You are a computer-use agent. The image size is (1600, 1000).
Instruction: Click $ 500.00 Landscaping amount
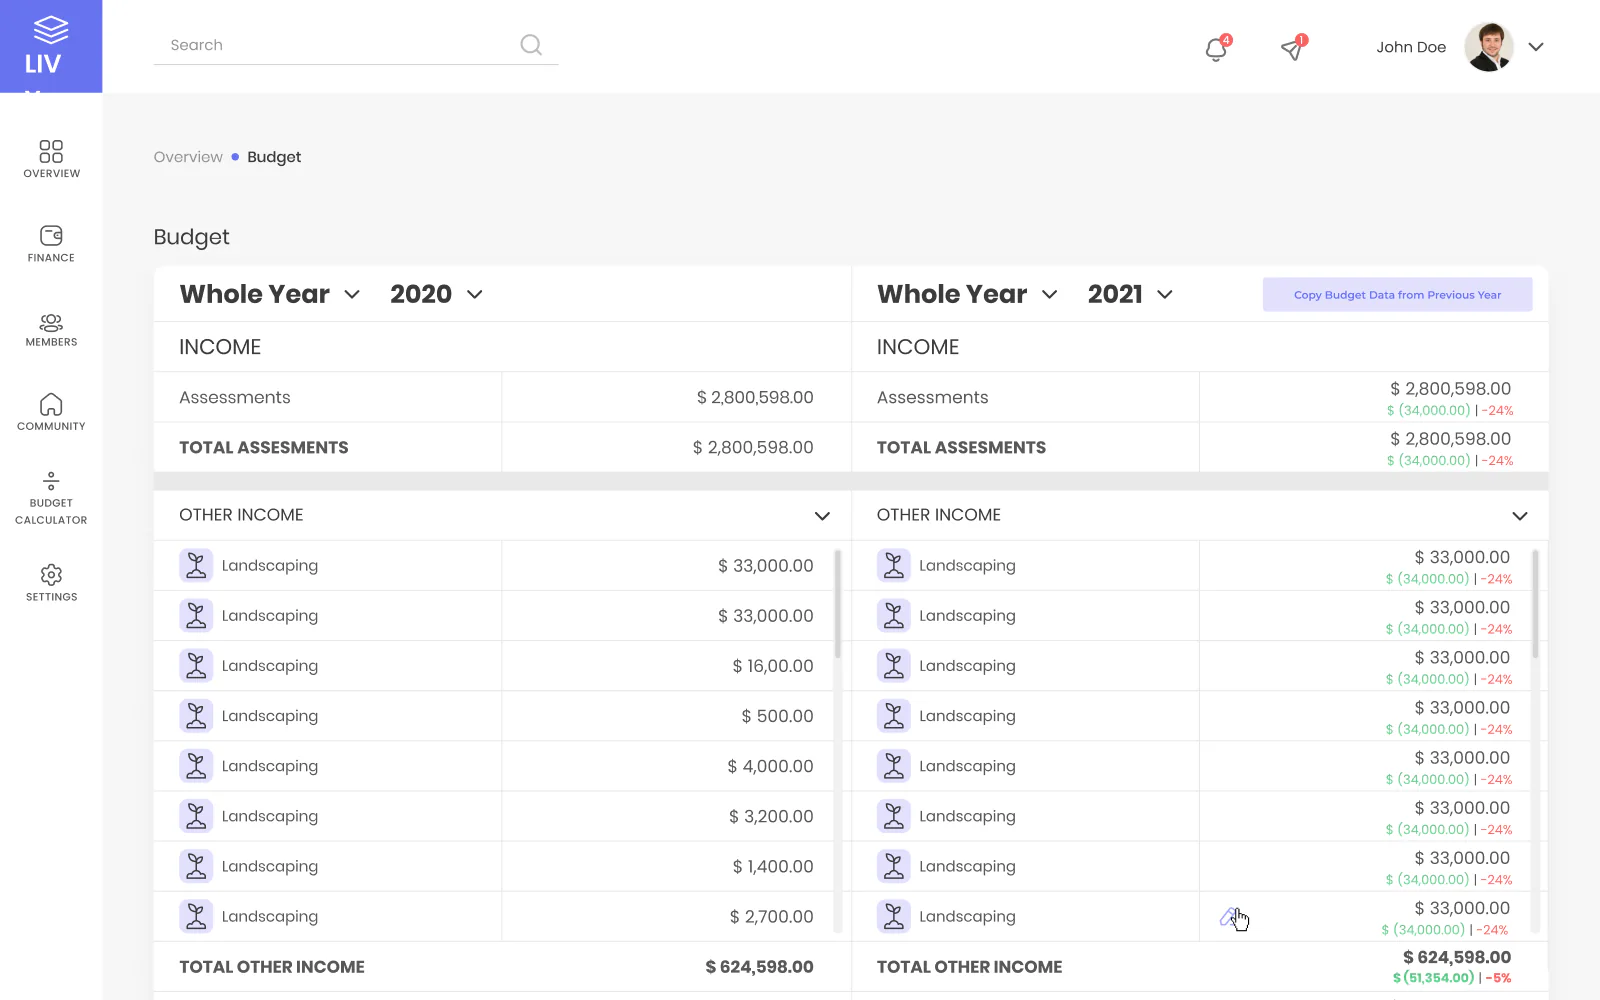777,716
